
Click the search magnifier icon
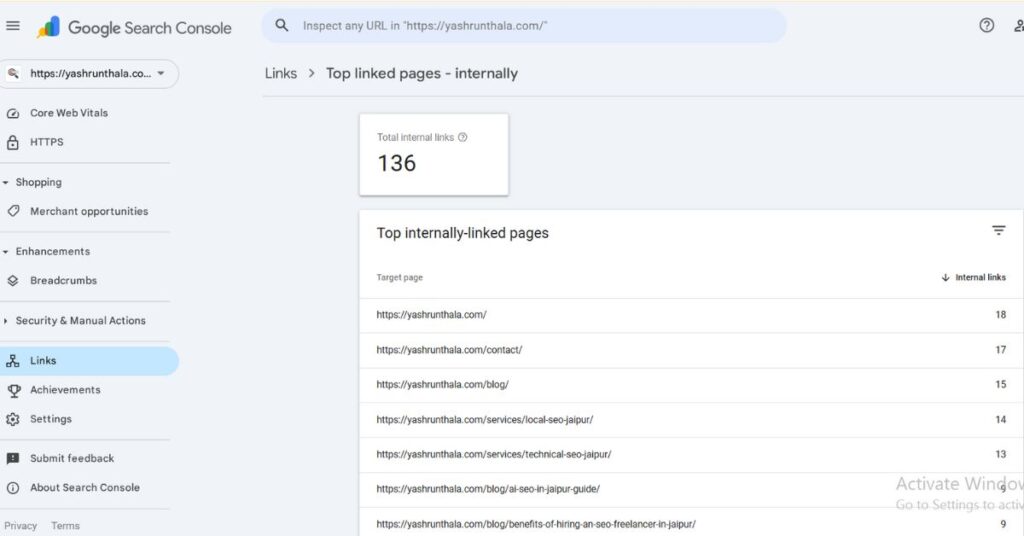coord(281,25)
